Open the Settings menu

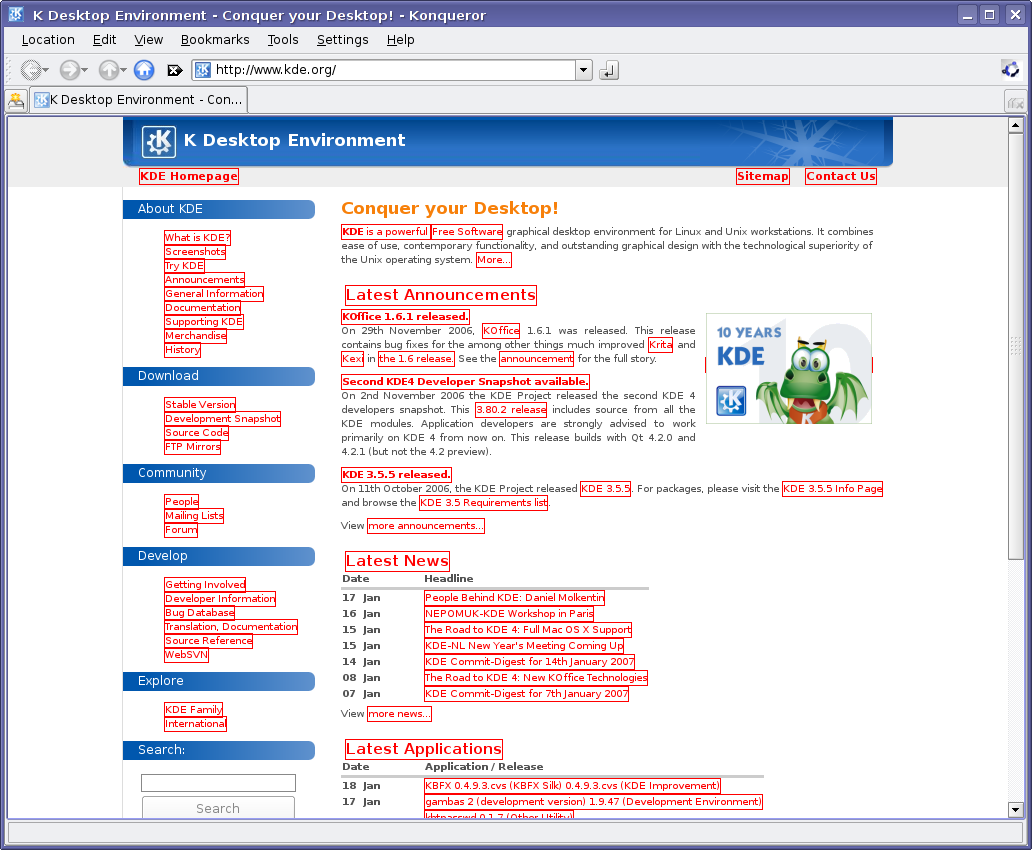tap(343, 40)
